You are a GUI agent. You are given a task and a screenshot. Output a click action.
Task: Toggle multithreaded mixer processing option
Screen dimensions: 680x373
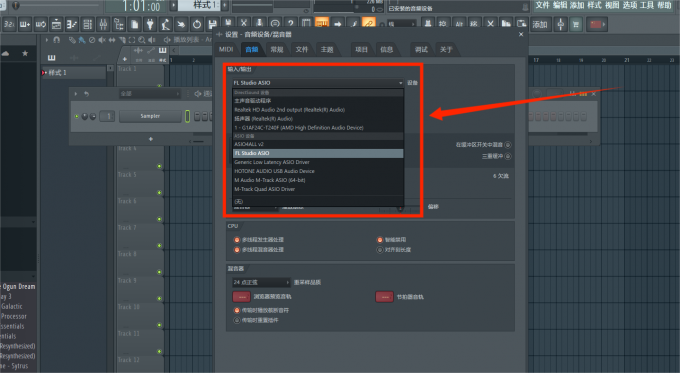pyautogui.click(x=237, y=249)
